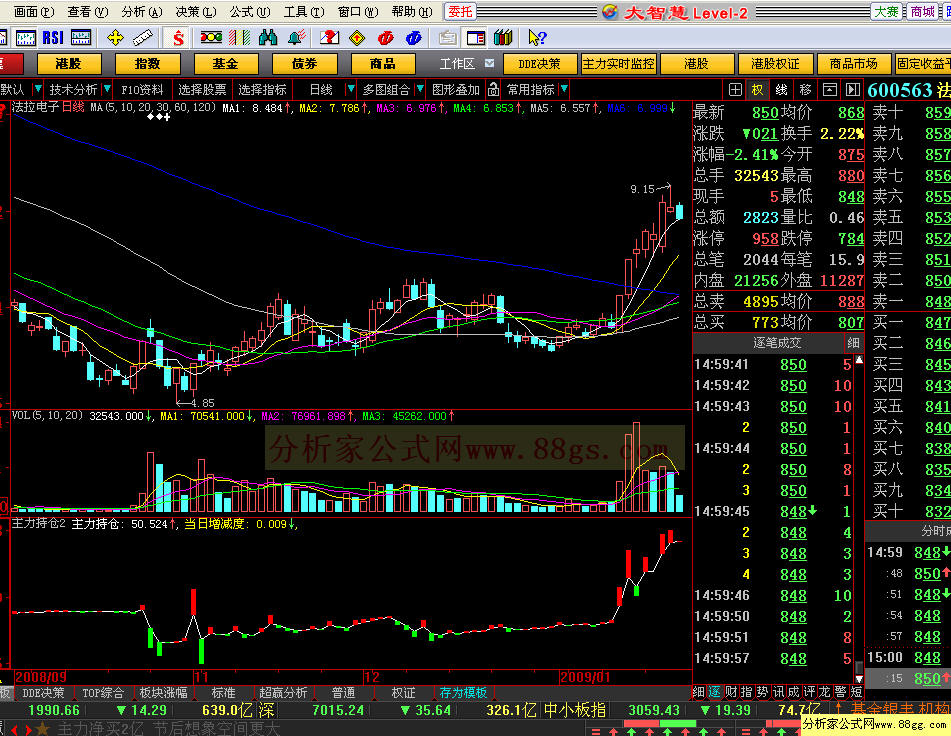Click the F10资料 button
Screen dimensions: 951x736
coord(142,90)
